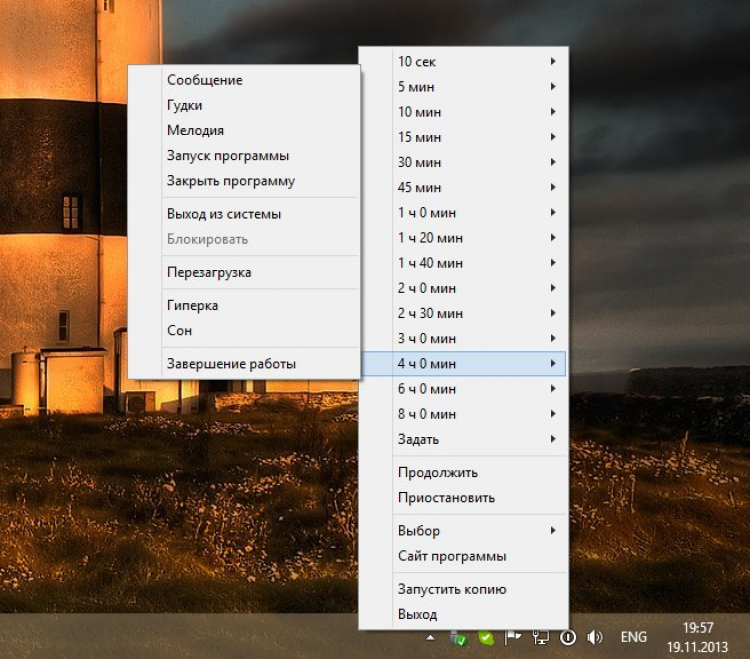Viewport: 750px width, 659px height.
Task: Select Гудки in the submenu
Action: pyautogui.click(x=244, y=105)
